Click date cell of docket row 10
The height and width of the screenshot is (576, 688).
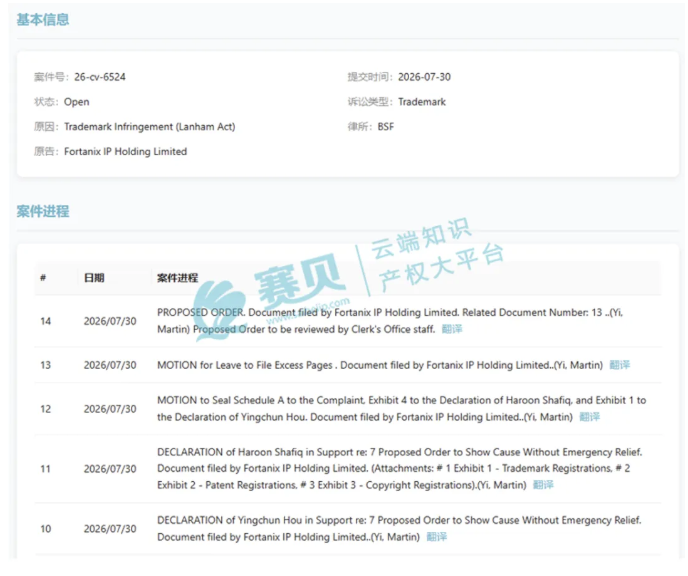pyautogui.click(x=110, y=529)
